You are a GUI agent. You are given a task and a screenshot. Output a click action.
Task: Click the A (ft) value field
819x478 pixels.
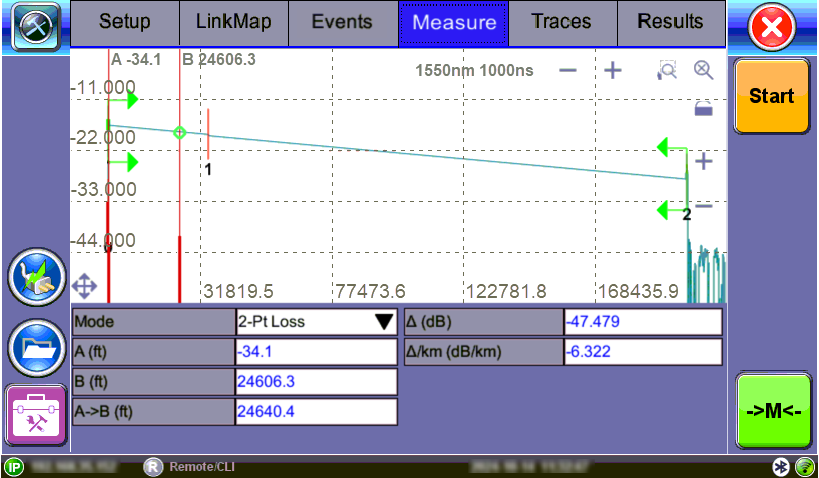point(316,352)
